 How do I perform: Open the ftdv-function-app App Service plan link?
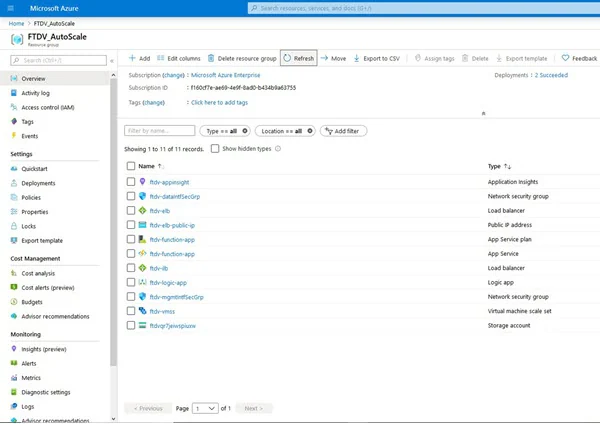pyautogui.click(x=172, y=240)
